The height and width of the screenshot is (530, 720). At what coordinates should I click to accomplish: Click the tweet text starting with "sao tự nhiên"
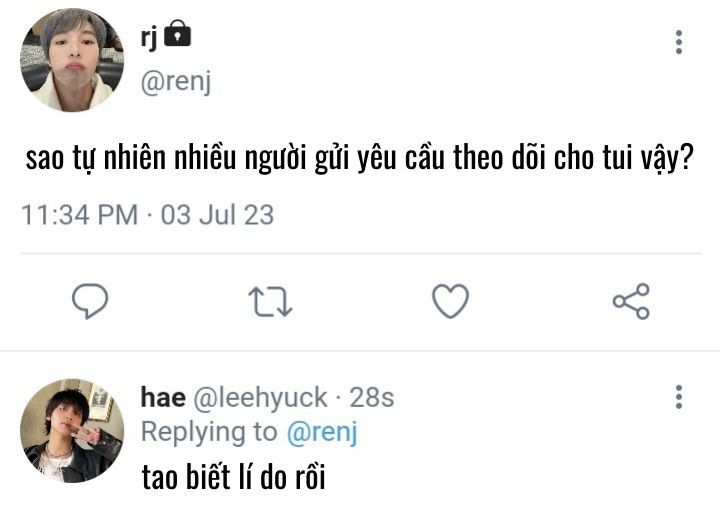coord(359,160)
